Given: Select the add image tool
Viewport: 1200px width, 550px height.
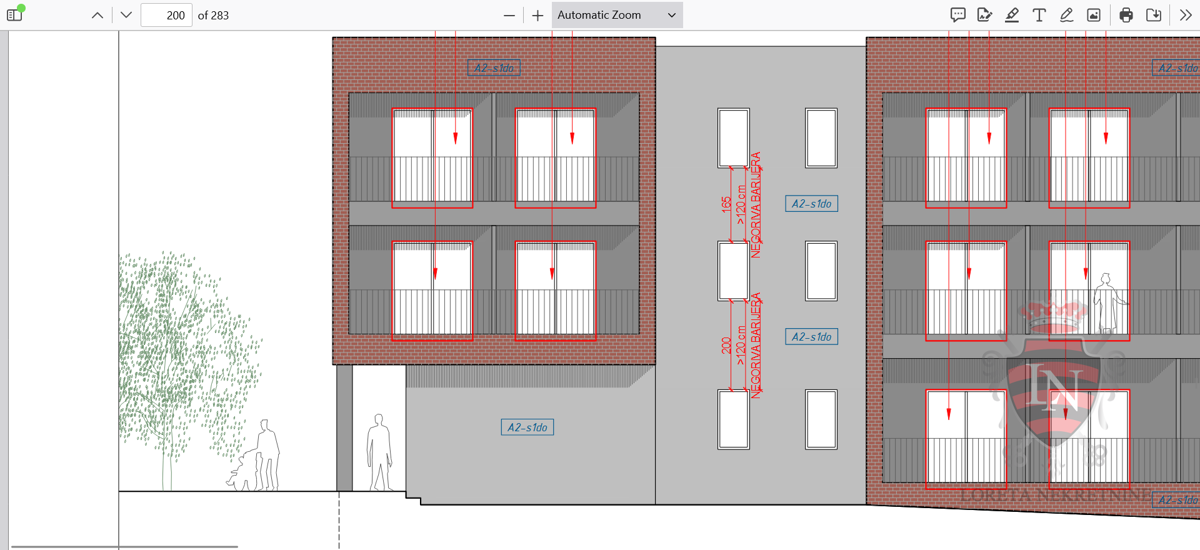Looking at the screenshot, I should click(1094, 15).
